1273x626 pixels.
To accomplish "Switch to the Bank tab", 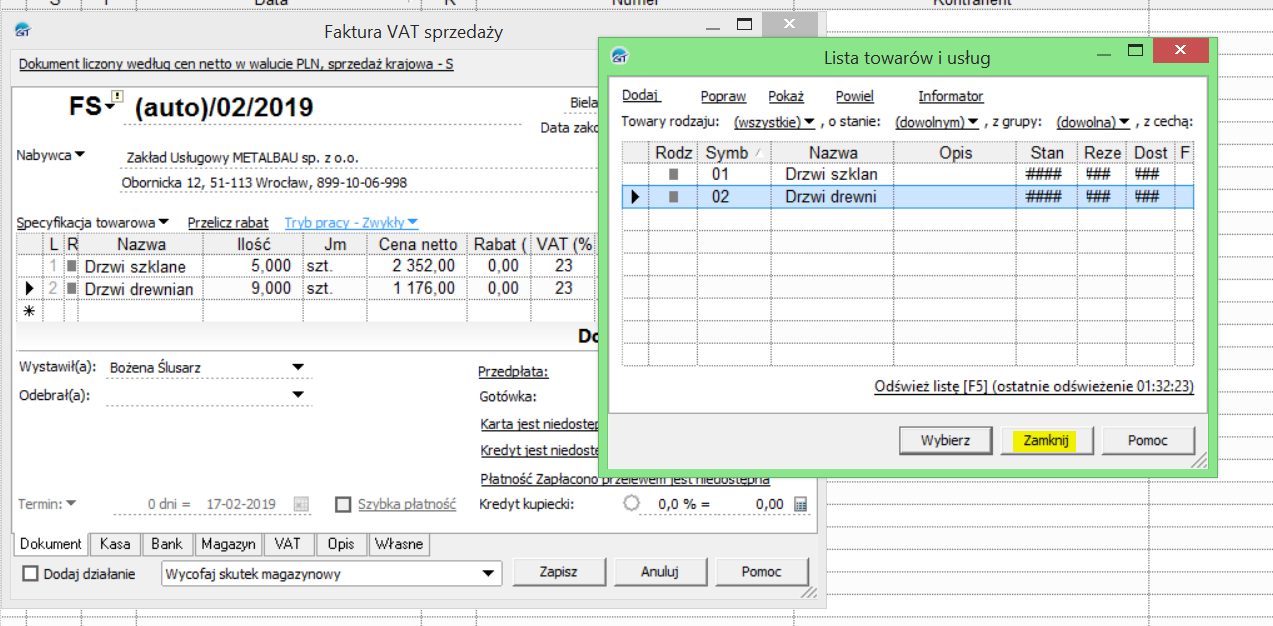I will click(167, 544).
